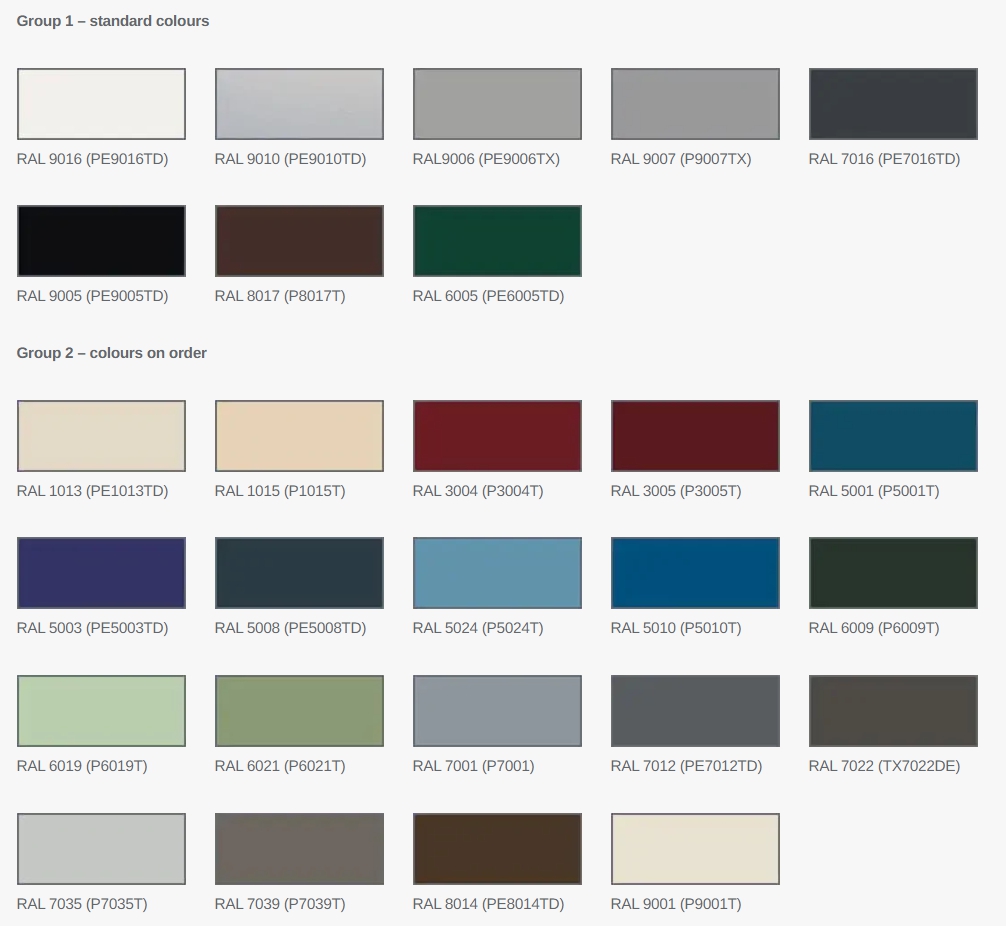This screenshot has height=926, width=1006.
Task: Choose the RAL 9001 cream swatch
Action: pyautogui.click(x=695, y=849)
